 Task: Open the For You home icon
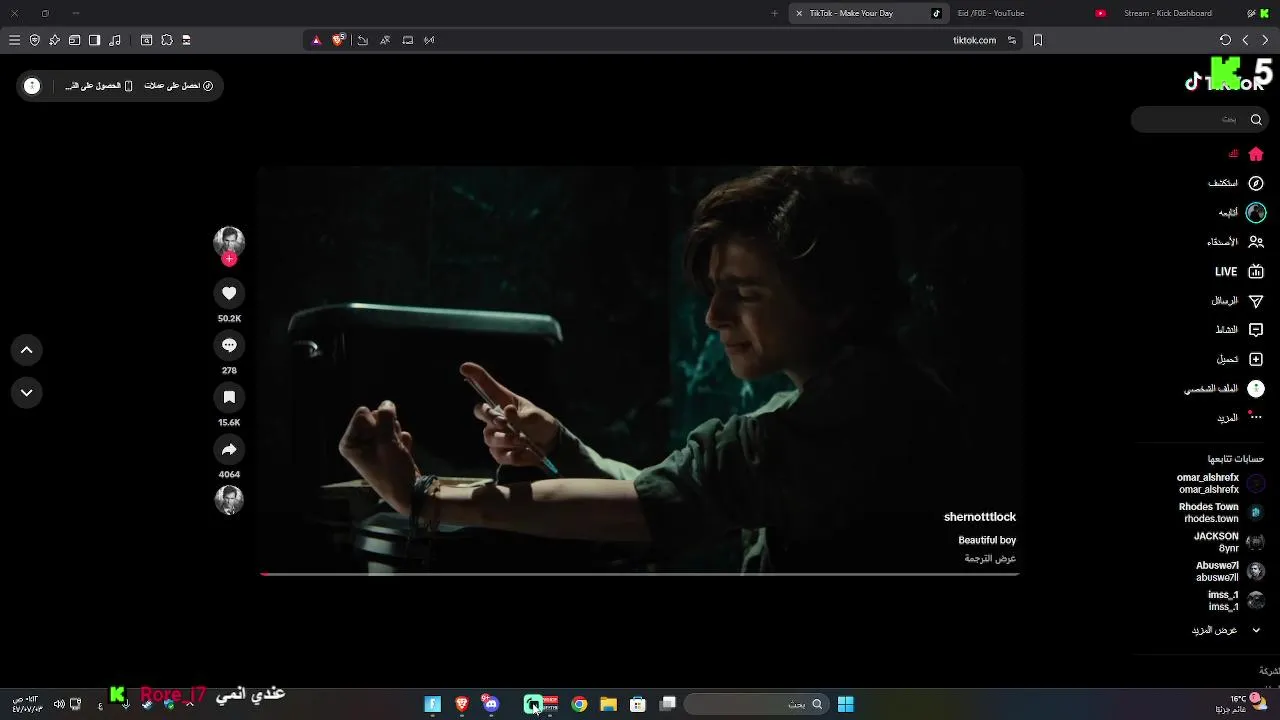point(1256,154)
